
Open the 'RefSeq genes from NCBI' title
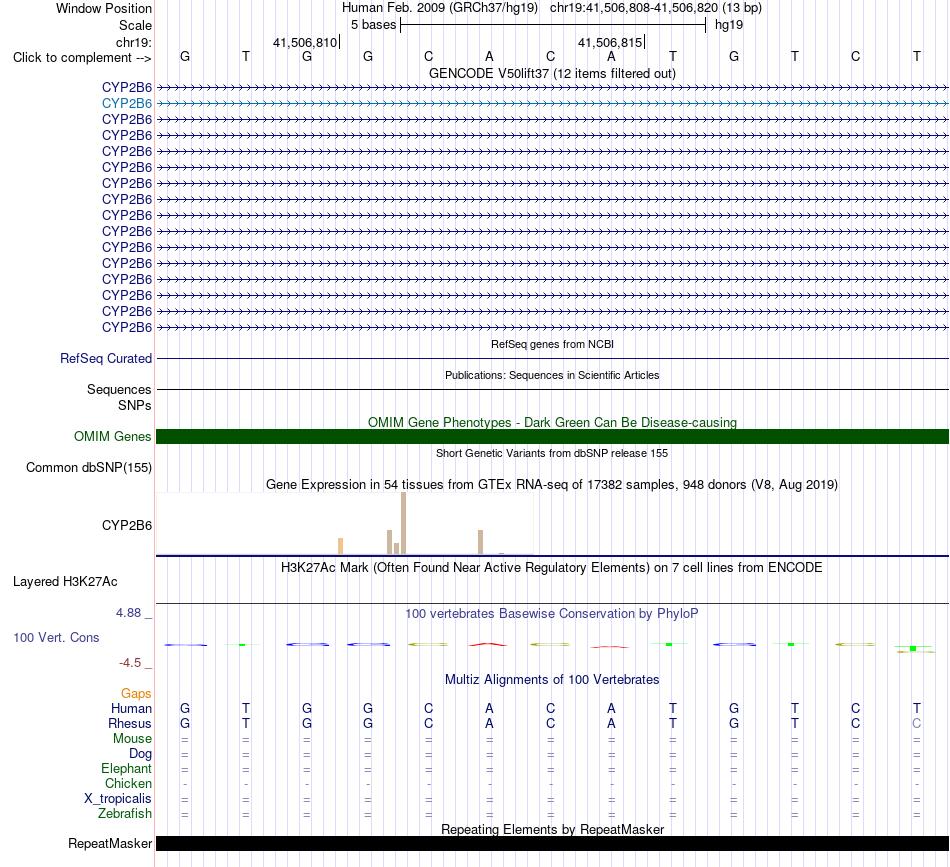click(x=552, y=344)
